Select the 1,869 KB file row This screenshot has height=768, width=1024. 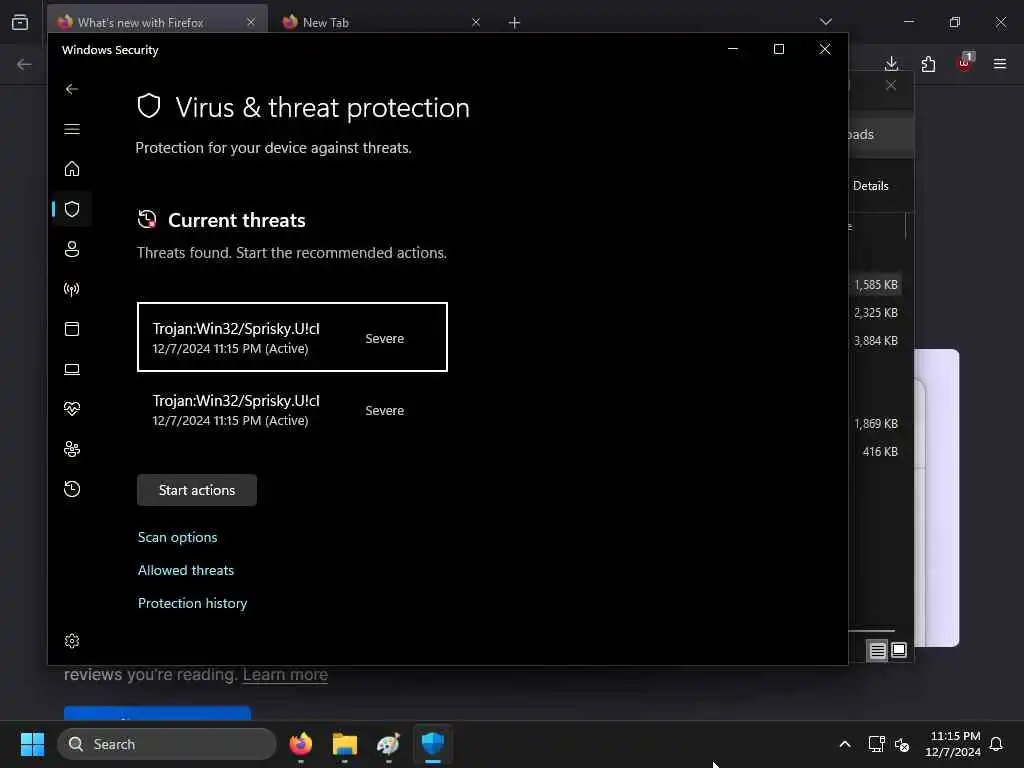(876, 424)
